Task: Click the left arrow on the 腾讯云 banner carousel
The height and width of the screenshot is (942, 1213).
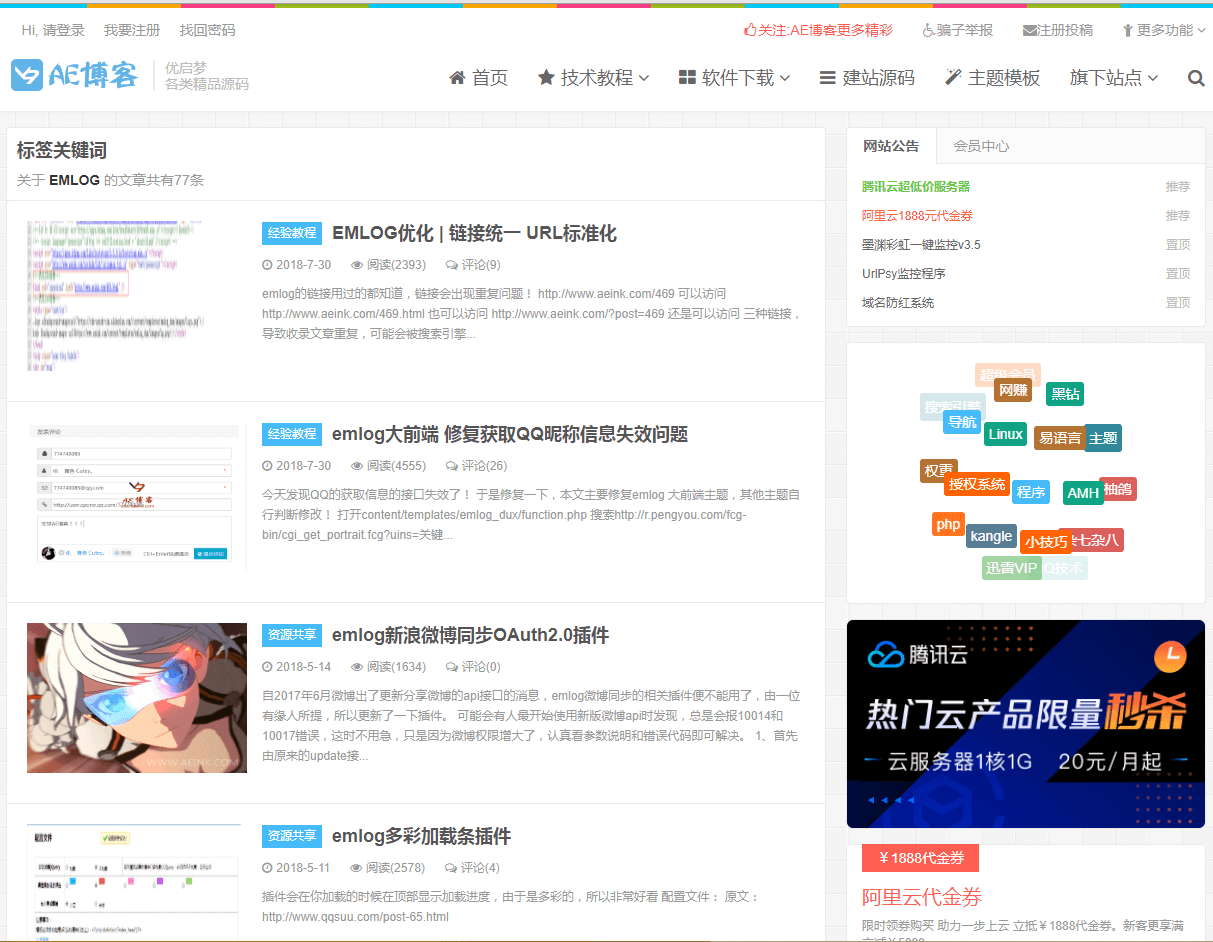Action: coord(871,800)
